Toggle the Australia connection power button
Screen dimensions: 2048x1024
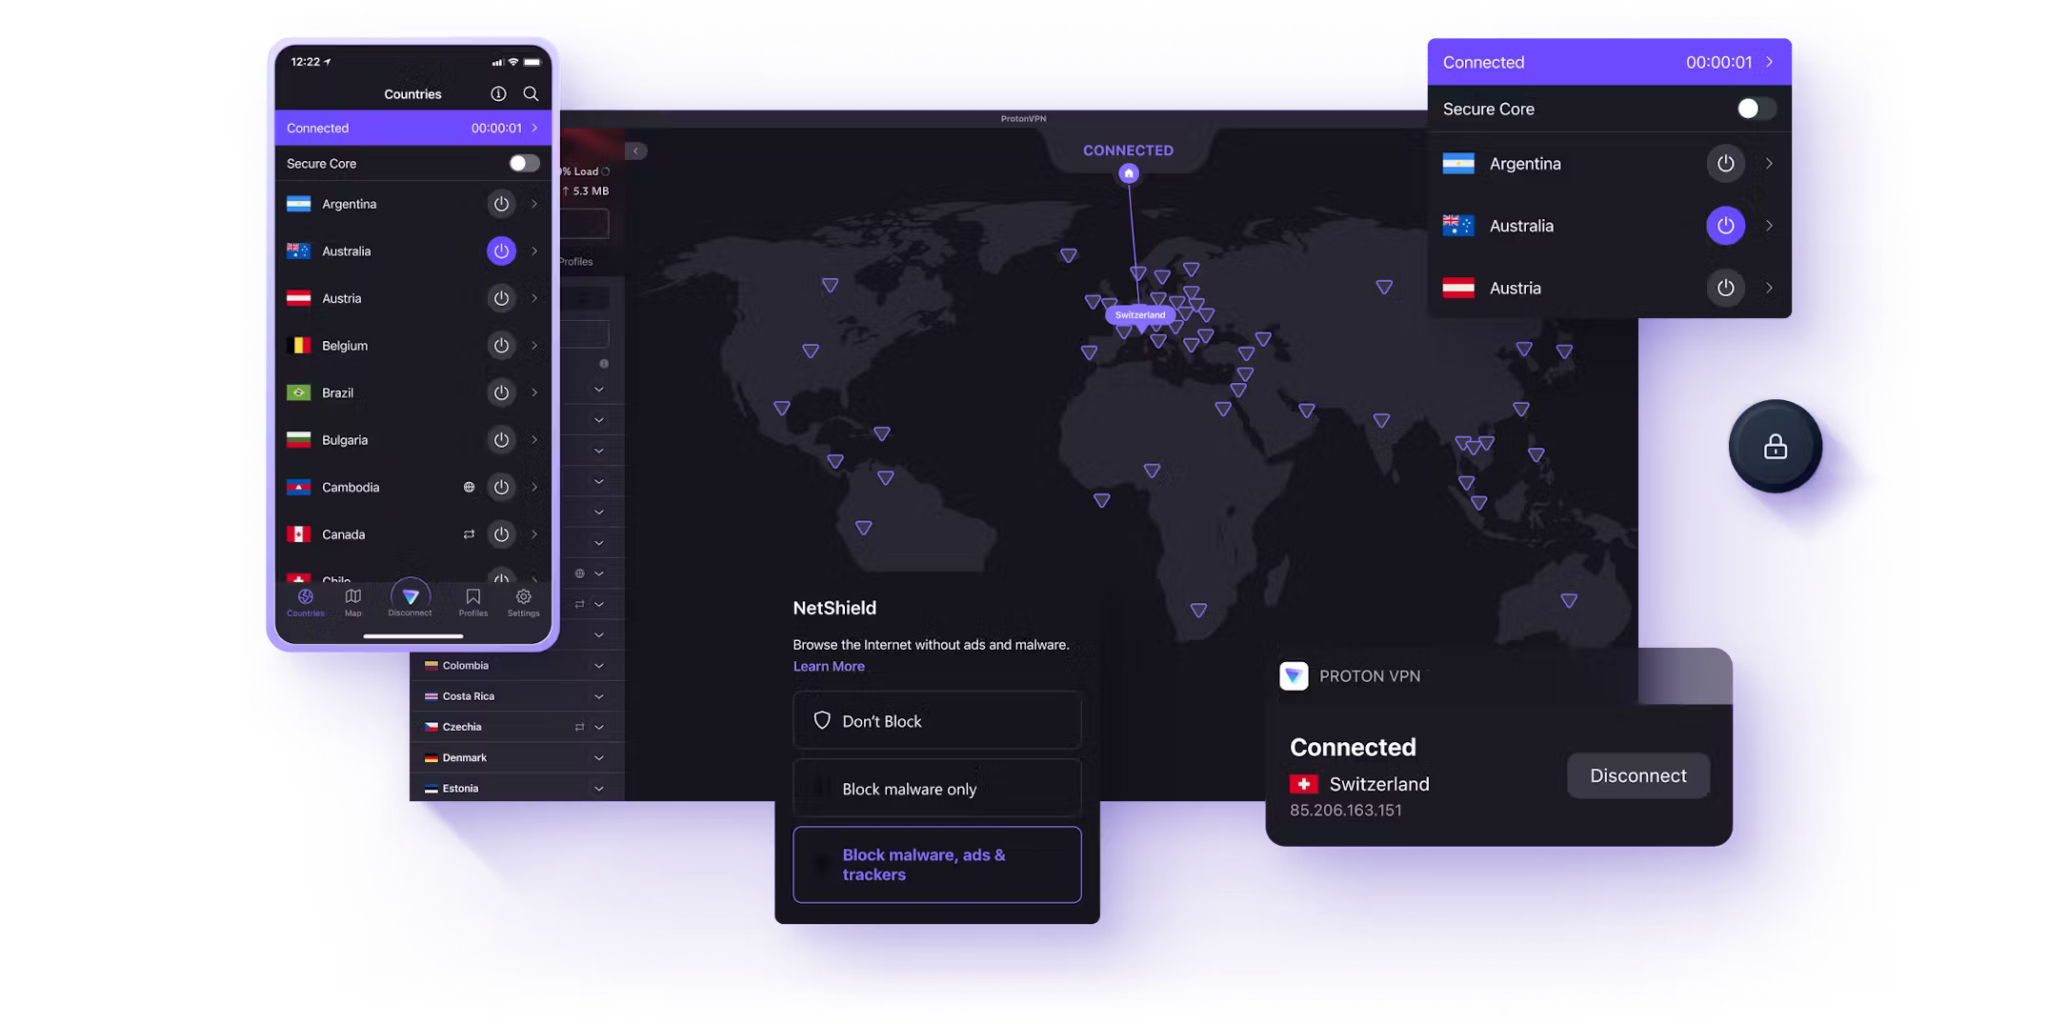coord(501,251)
